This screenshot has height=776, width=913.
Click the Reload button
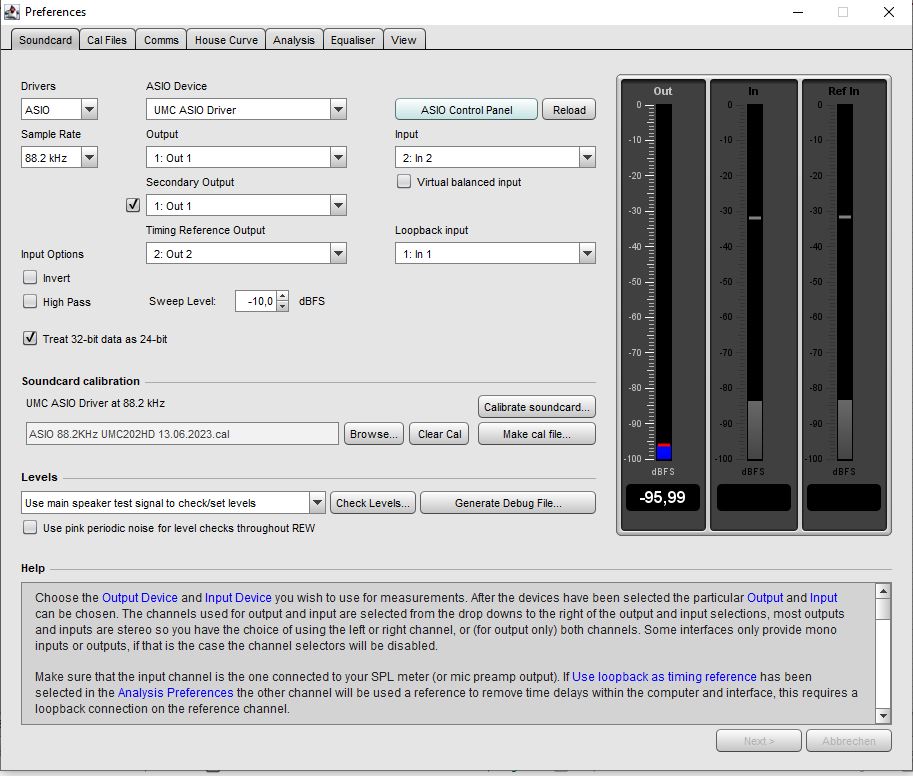[569, 109]
